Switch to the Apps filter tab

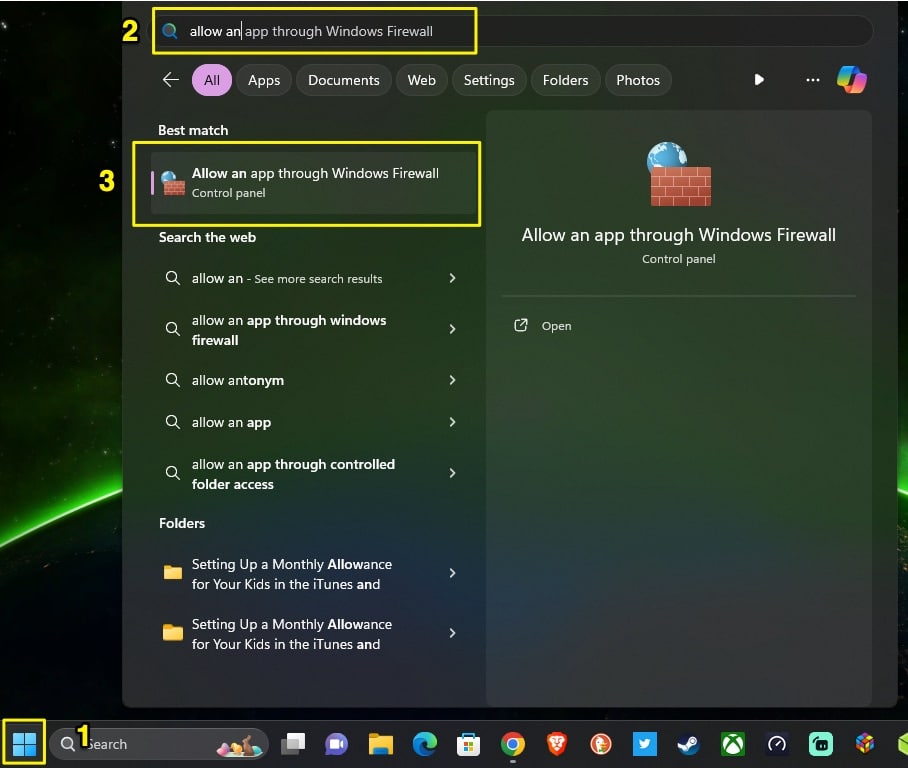point(264,80)
